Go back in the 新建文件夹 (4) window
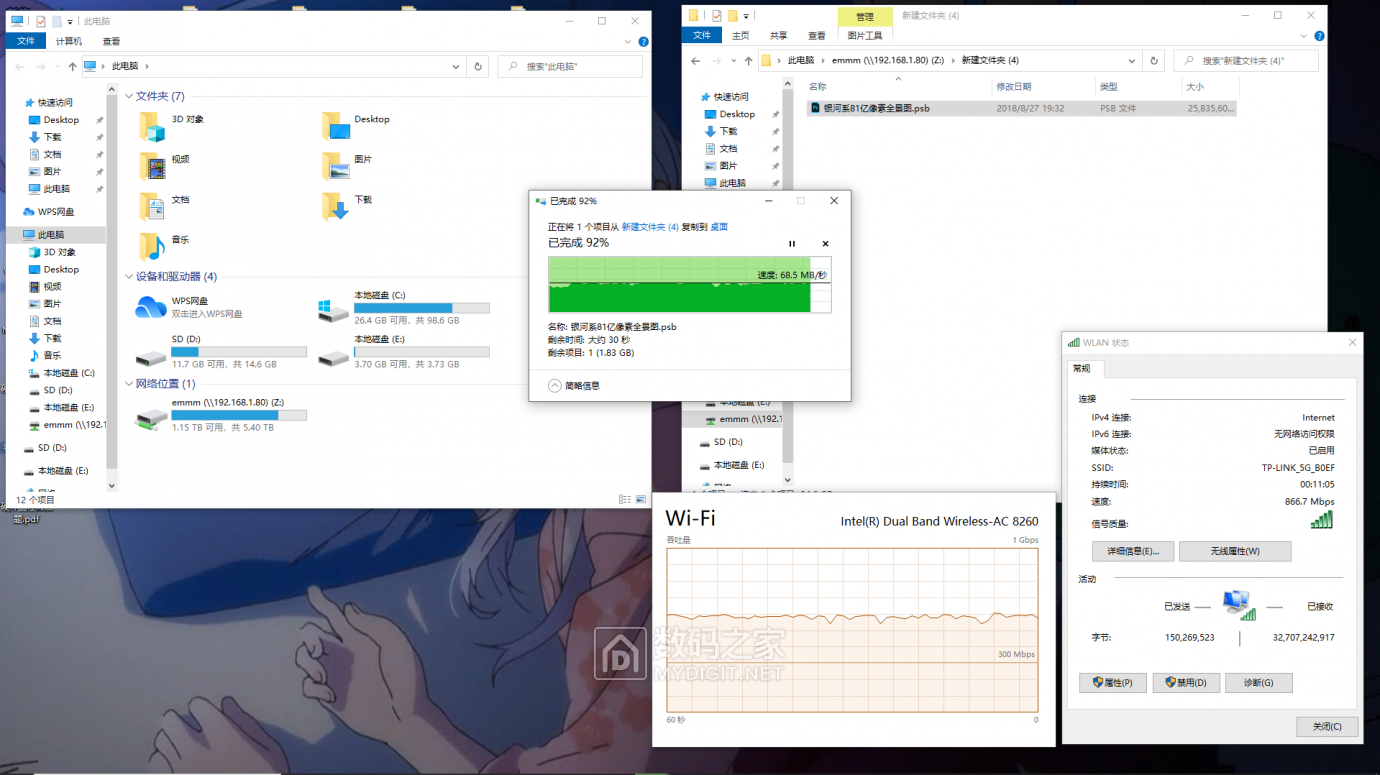The image size is (1380, 775). (697, 61)
